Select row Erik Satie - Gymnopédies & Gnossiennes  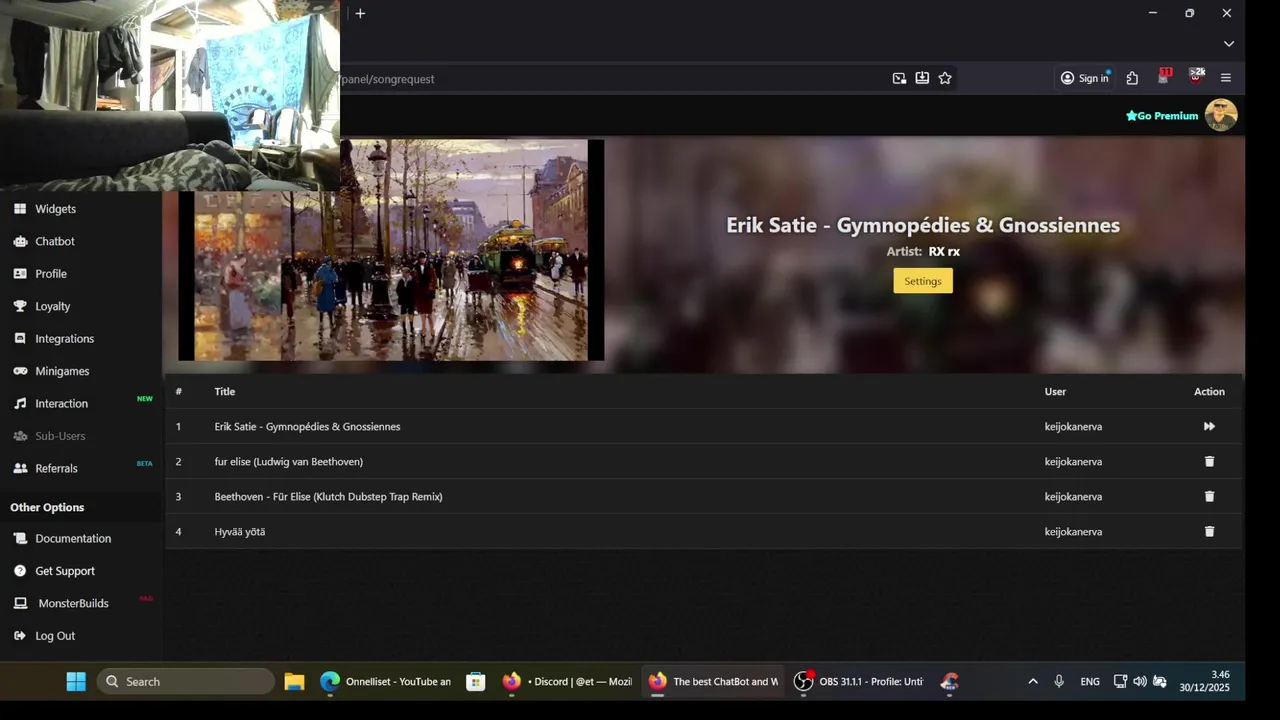pos(704,426)
